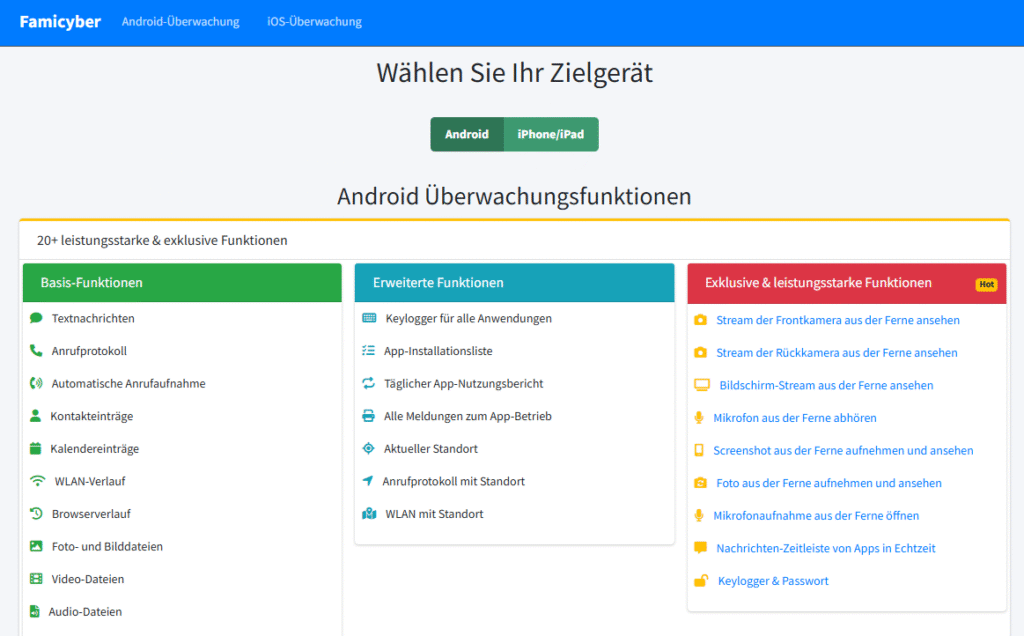Click the 20+ leistungsstarke & exklusive Funktionen text

coord(162,240)
